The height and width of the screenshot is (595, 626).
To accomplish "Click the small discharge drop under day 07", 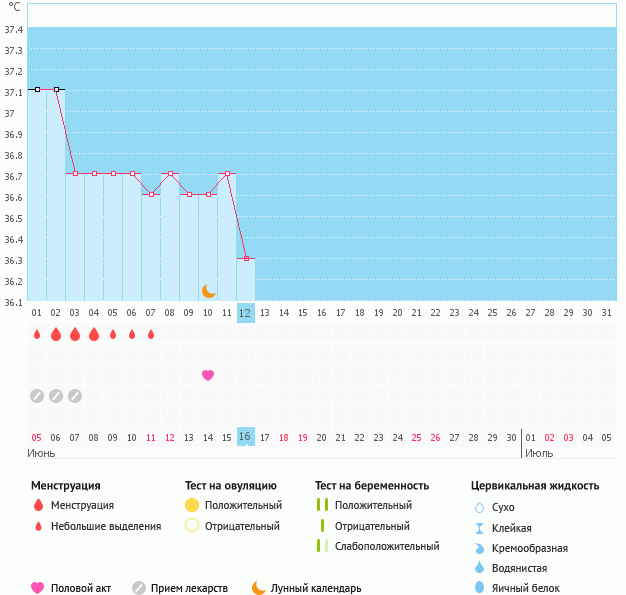I will (x=151, y=334).
